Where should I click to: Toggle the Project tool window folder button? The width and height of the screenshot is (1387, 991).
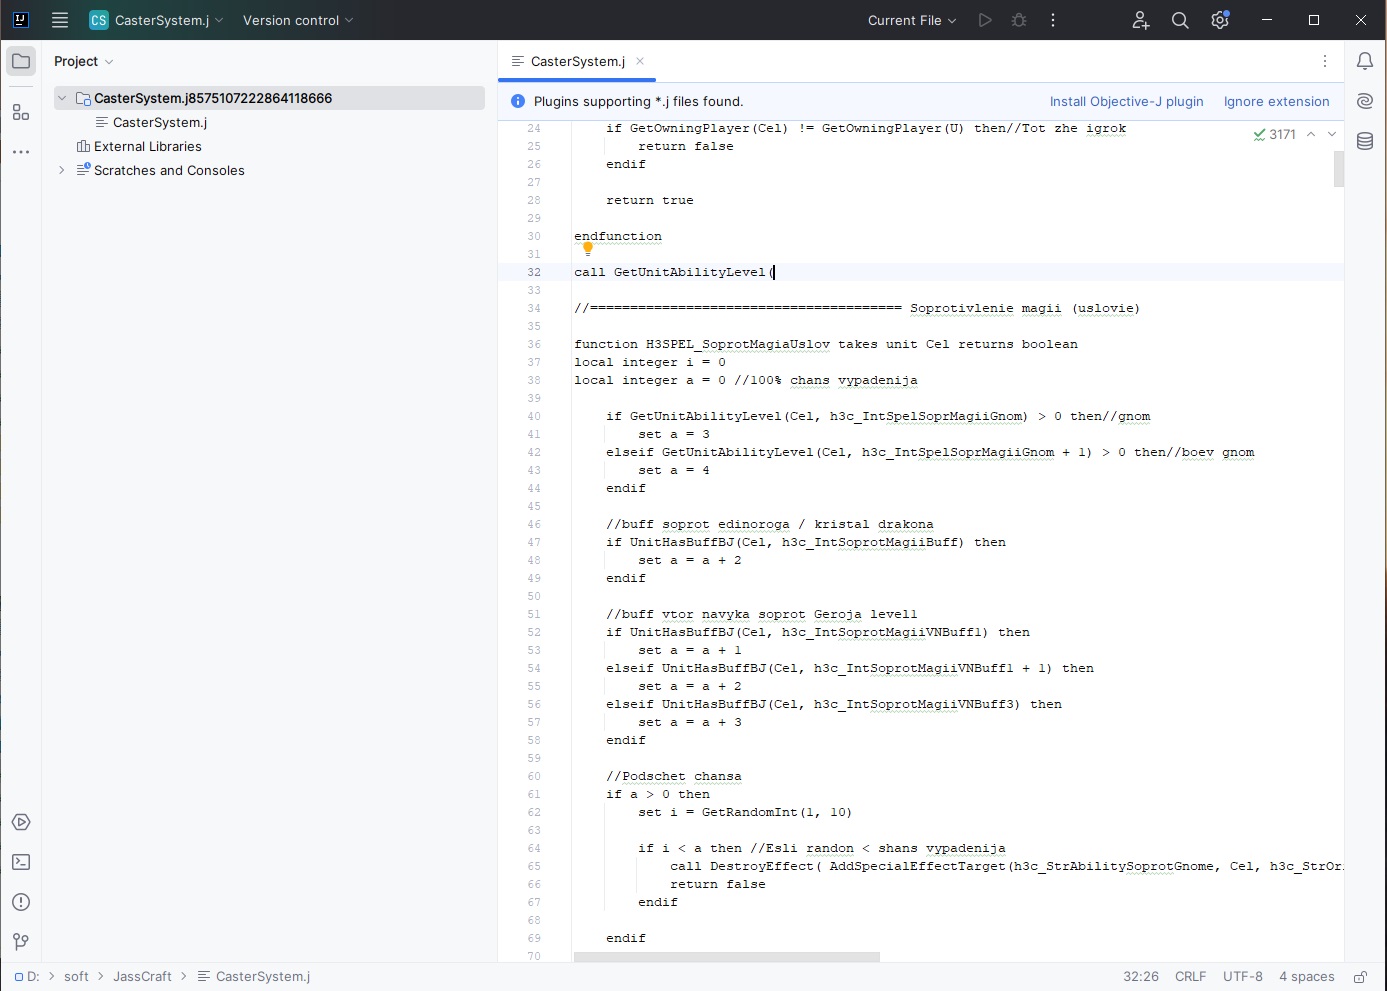(21, 61)
